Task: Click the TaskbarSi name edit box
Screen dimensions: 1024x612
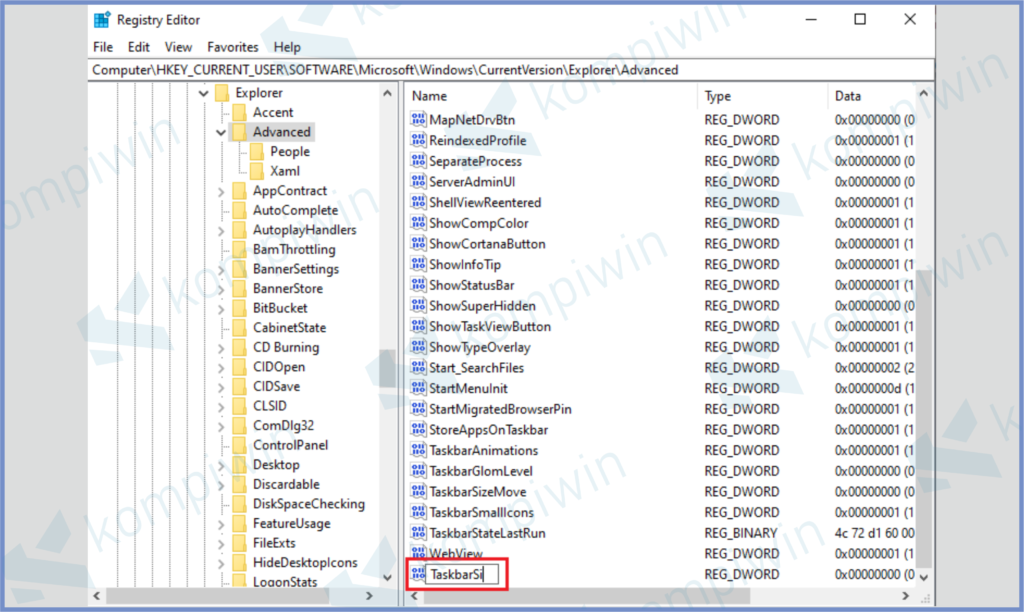Action: [x=463, y=575]
